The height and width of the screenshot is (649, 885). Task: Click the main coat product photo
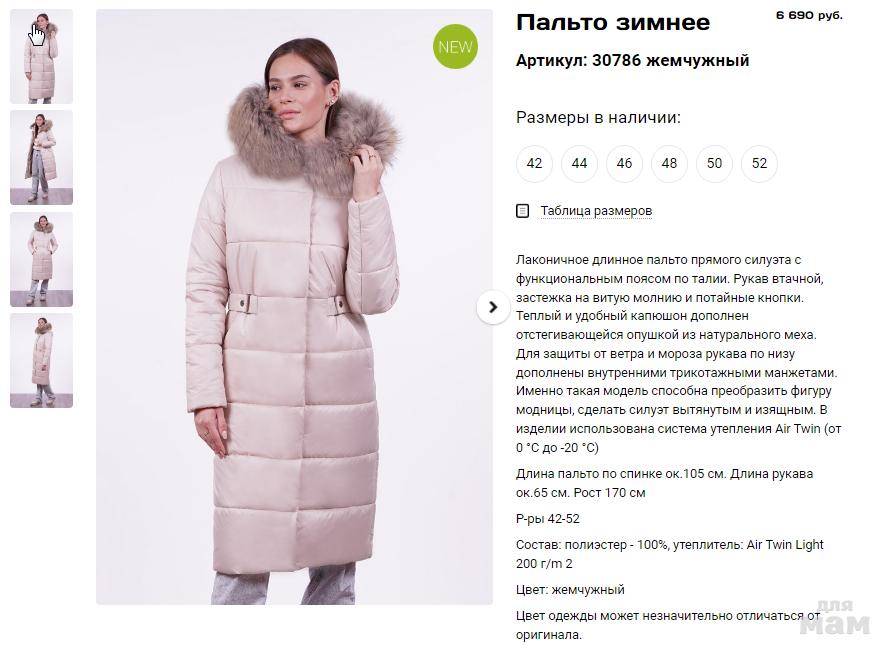pos(294,307)
